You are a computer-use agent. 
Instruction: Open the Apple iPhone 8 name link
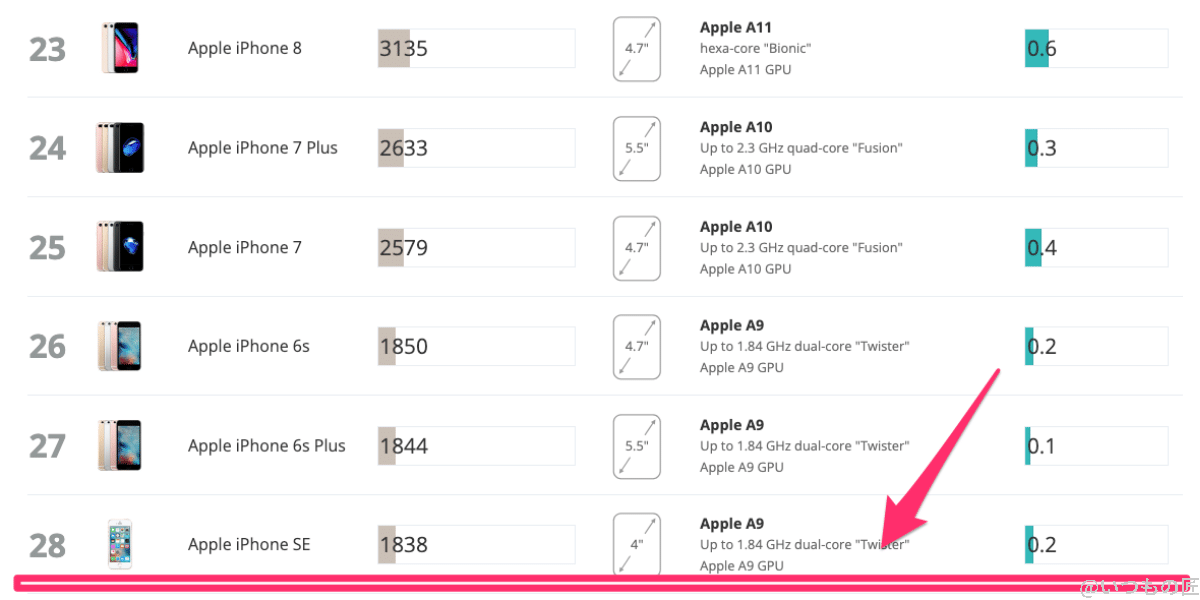pos(244,47)
